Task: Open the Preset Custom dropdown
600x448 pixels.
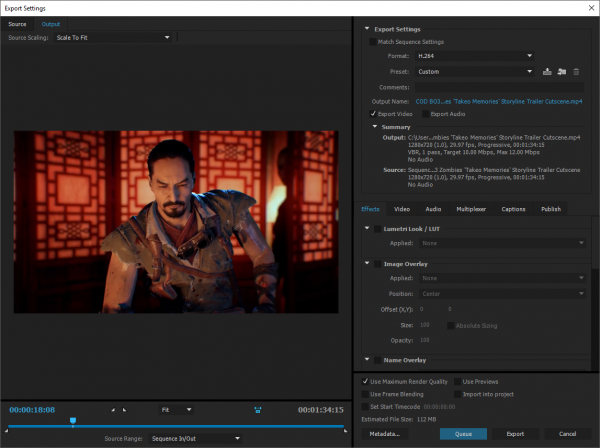Action: point(474,72)
